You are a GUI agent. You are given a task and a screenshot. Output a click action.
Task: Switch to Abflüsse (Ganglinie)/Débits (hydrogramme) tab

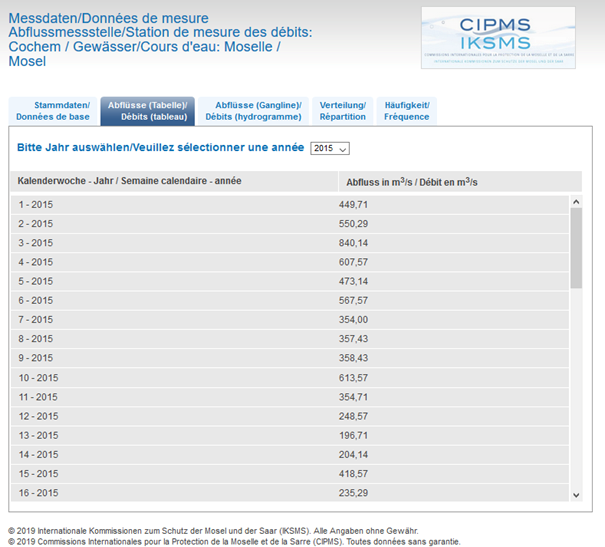[x=253, y=111]
